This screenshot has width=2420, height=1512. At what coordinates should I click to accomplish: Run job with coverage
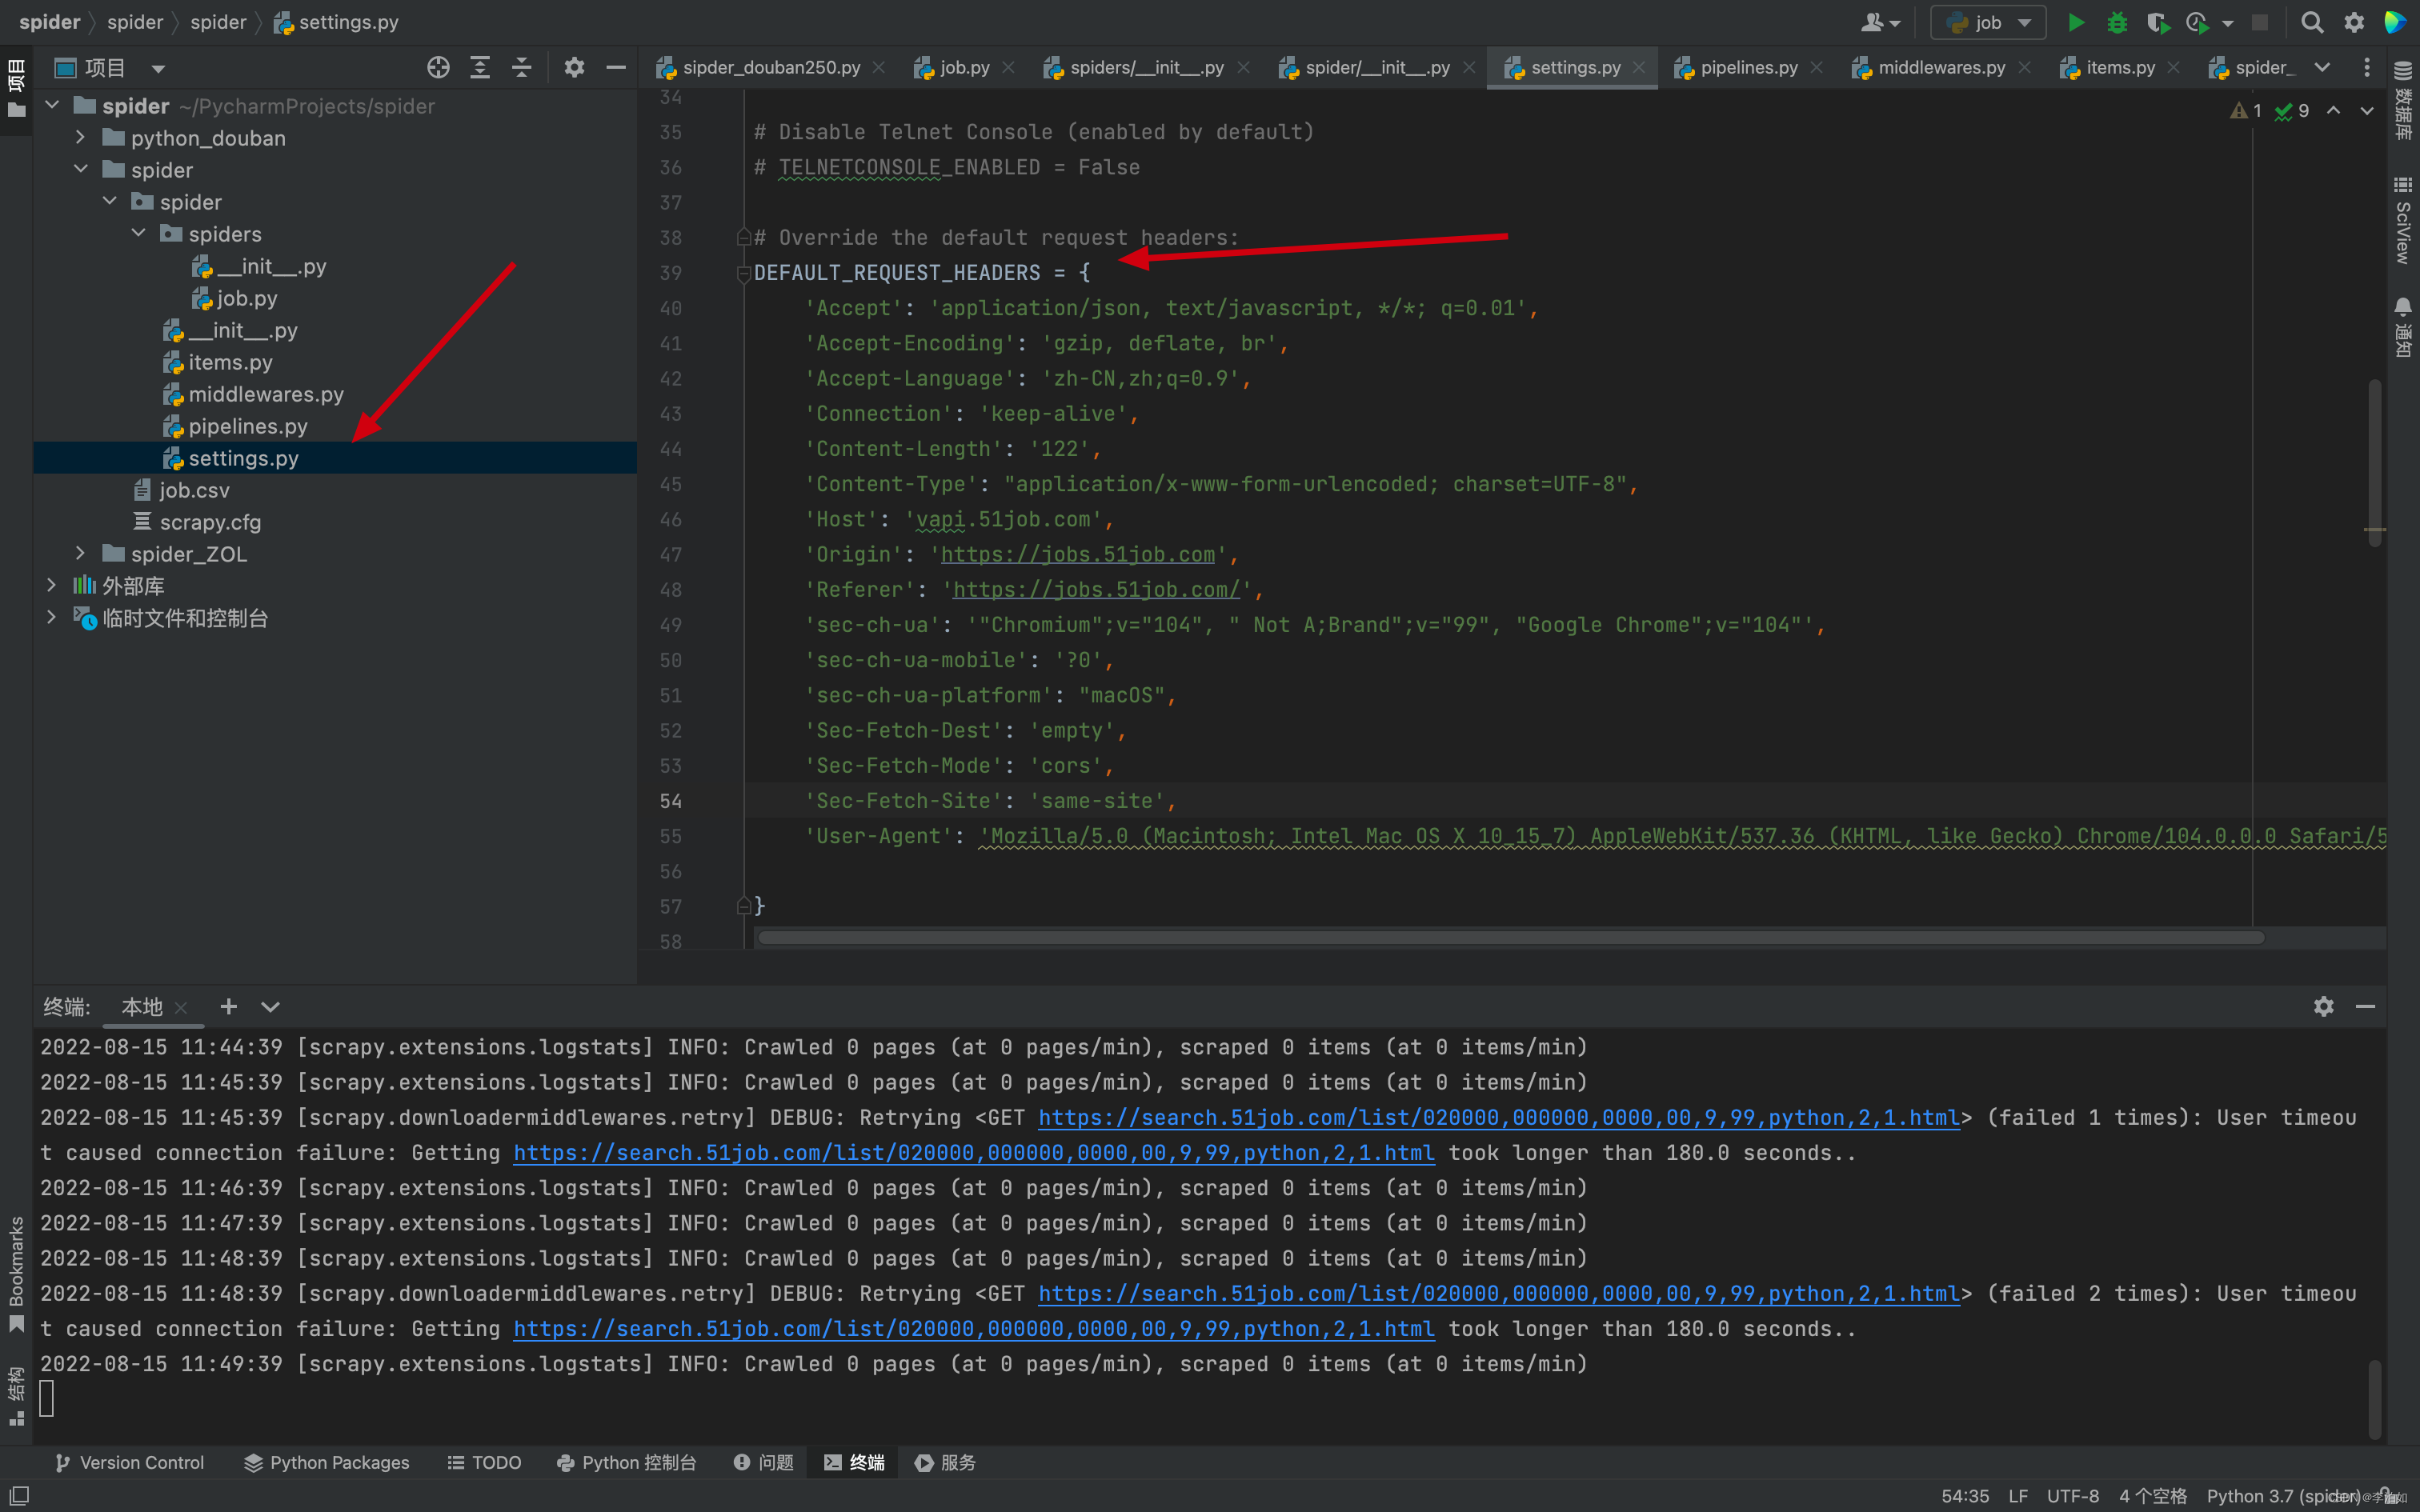tap(2157, 22)
